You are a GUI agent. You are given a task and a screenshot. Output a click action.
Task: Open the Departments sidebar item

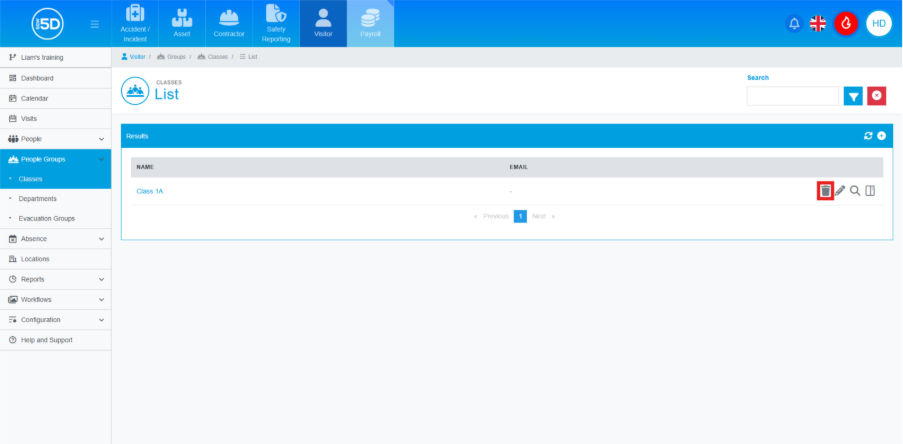[x=38, y=199]
